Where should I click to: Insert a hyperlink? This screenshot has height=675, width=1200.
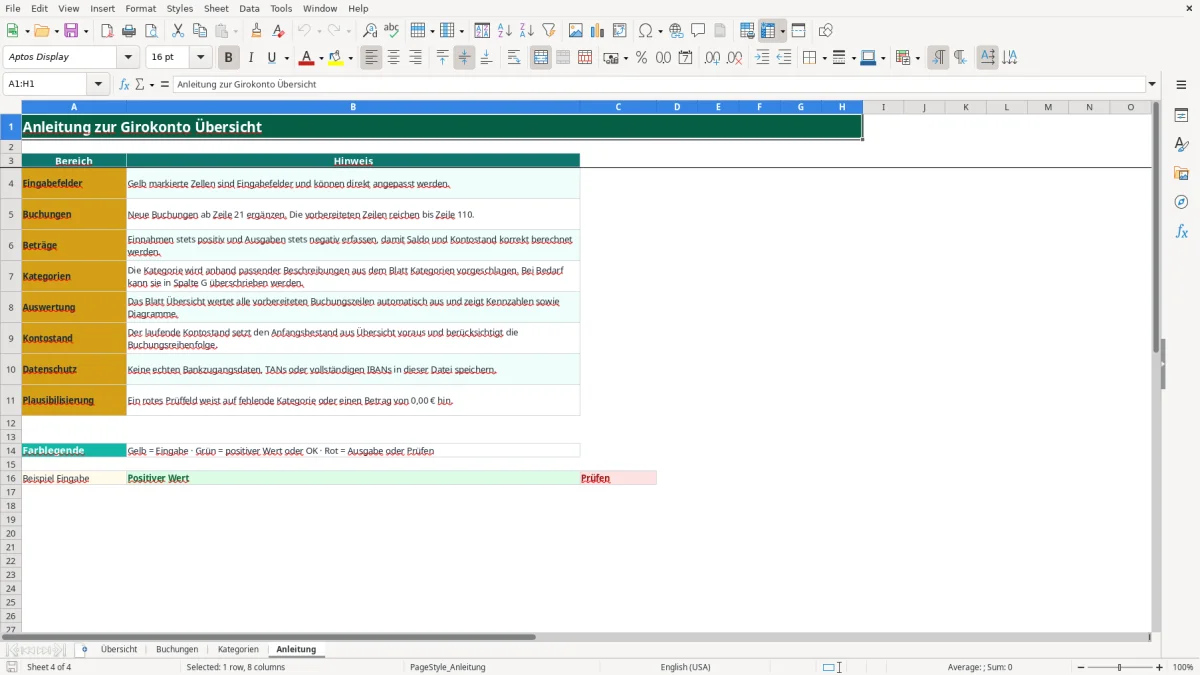(x=676, y=31)
